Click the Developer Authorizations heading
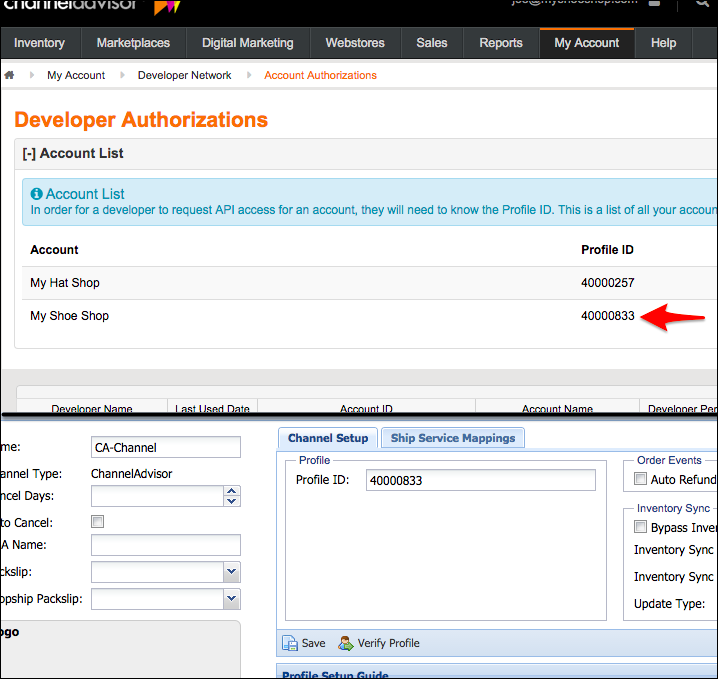 point(141,120)
